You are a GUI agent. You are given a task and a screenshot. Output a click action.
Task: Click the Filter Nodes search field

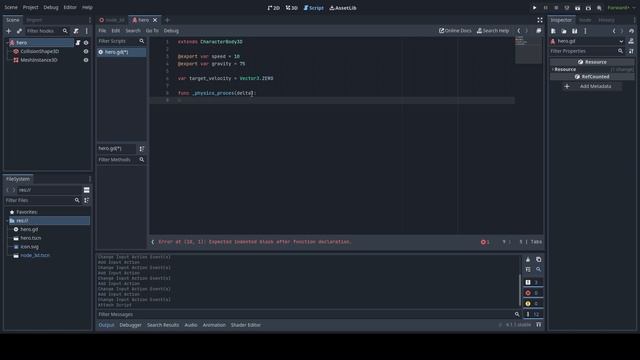pos(47,31)
